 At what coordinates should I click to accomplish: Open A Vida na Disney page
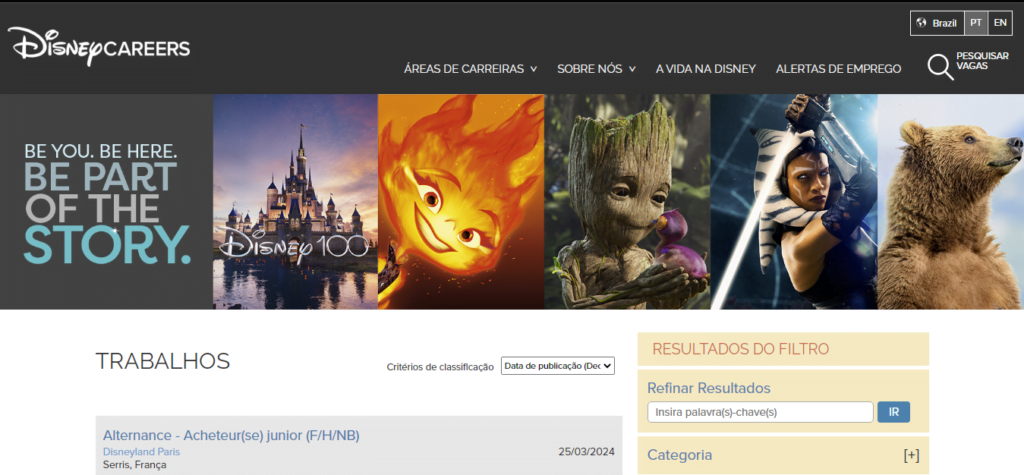pos(705,69)
